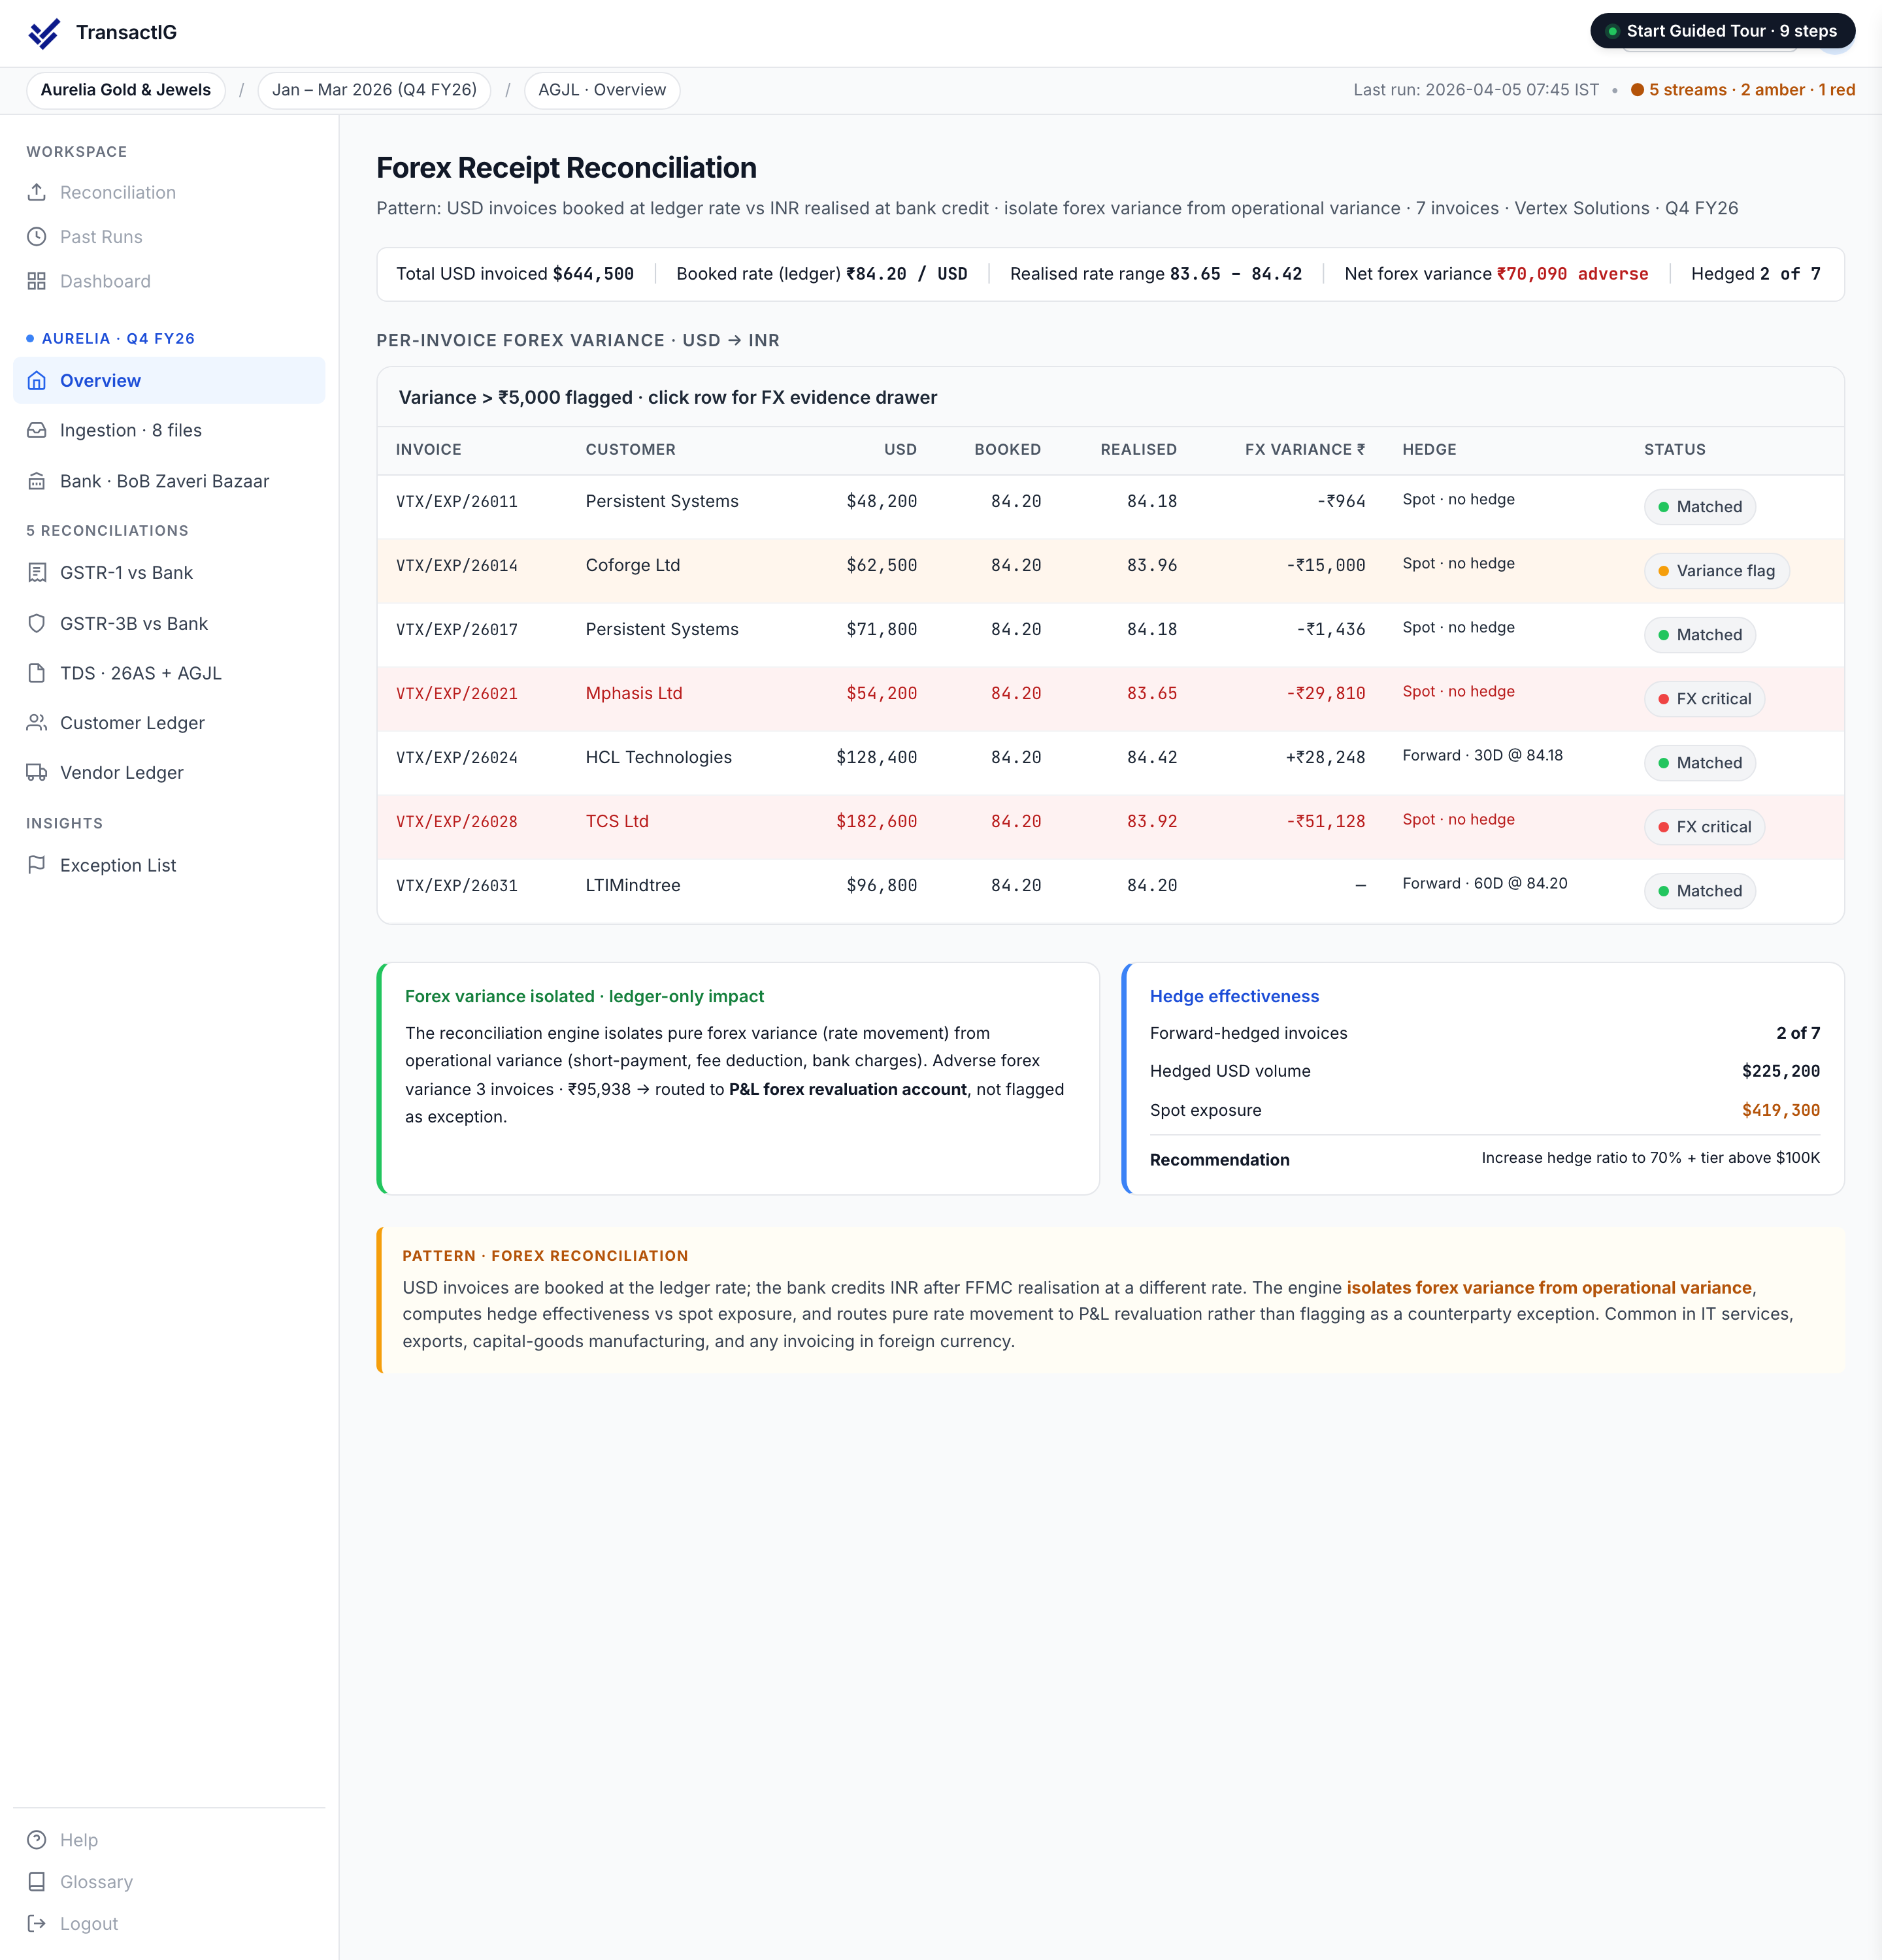Open the Exception List
The image size is (1882, 1960).
pyautogui.click(x=169, y=865)
